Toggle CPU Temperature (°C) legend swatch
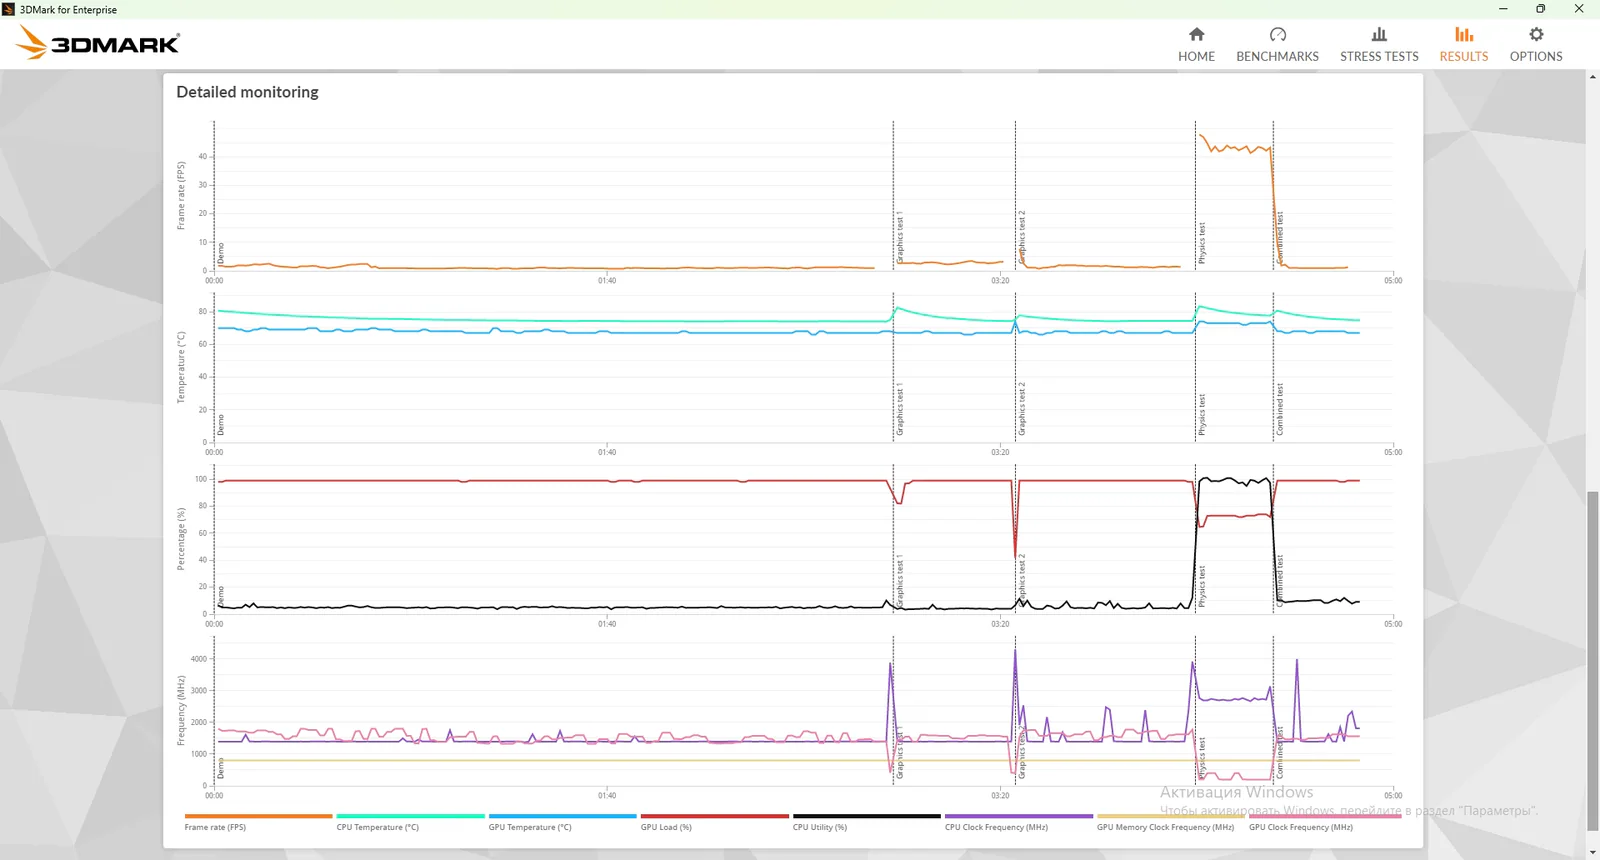Screen dimensions: 1600x860 [410, 816]
